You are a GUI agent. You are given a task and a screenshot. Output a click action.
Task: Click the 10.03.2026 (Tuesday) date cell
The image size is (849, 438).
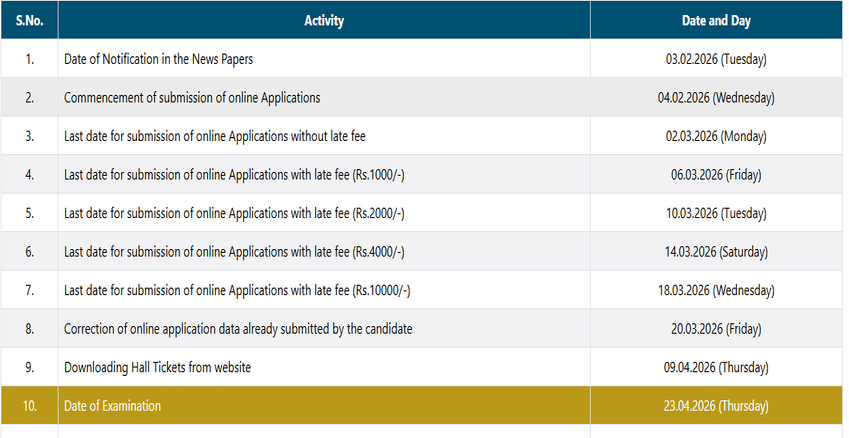tap(715, 213)
